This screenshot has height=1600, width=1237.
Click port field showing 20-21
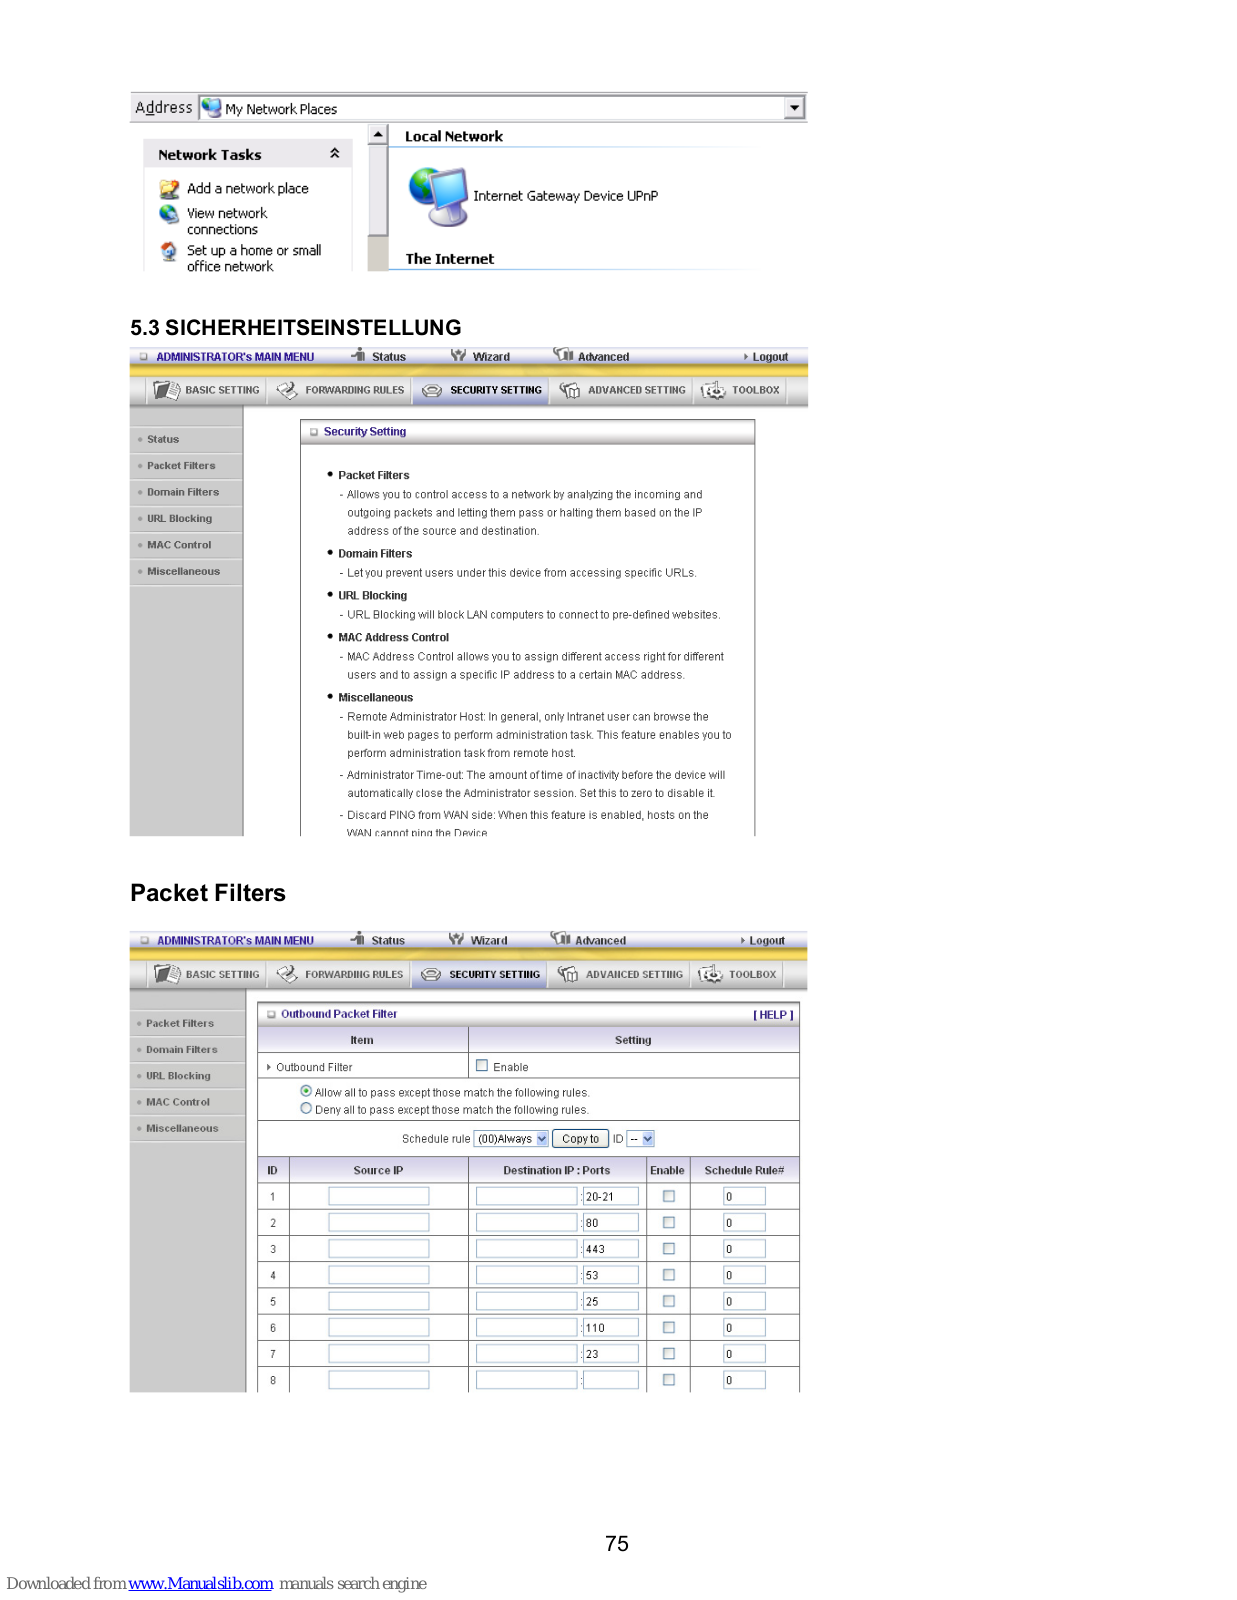[611, 1196]
